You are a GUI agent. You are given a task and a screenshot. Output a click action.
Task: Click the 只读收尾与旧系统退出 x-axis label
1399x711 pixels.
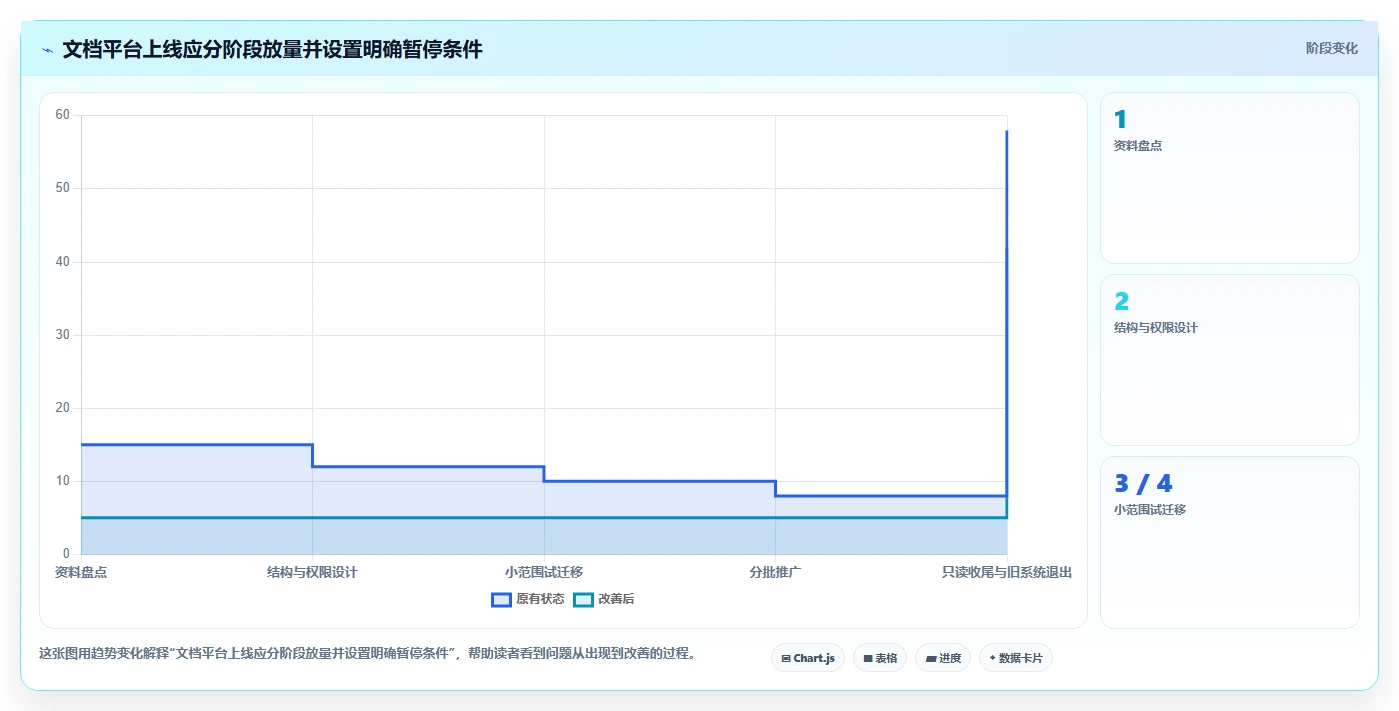coord(1007,572)
